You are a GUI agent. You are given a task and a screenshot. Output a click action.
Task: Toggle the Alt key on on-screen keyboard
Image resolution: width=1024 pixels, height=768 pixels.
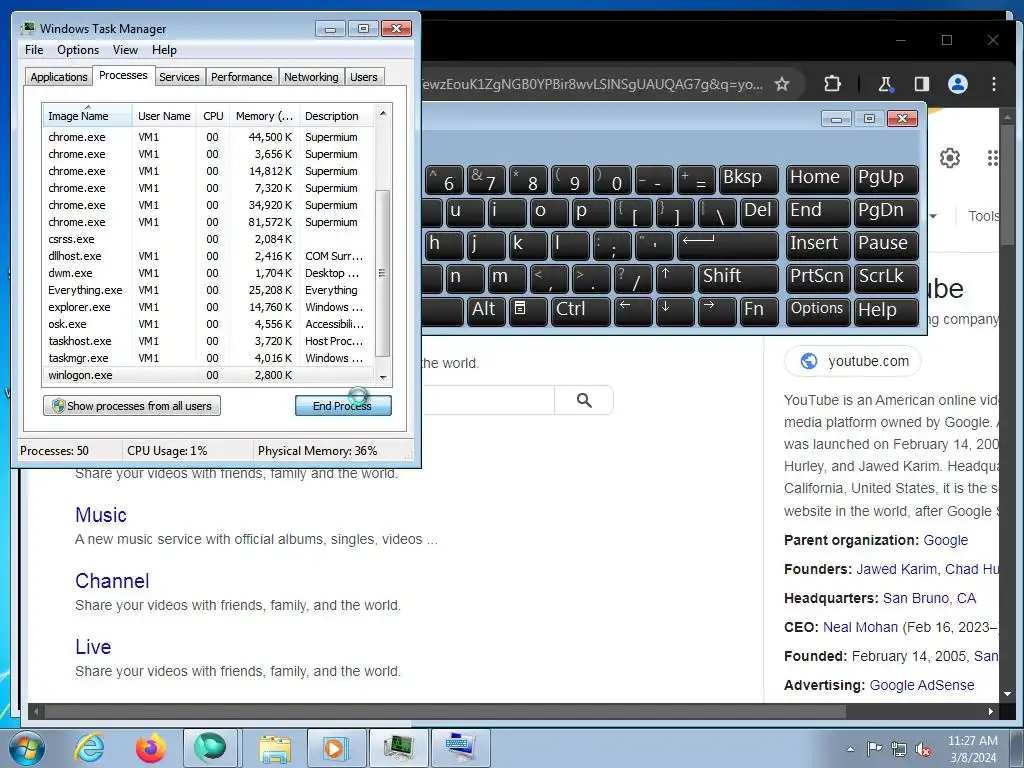[x=487, y=310]
